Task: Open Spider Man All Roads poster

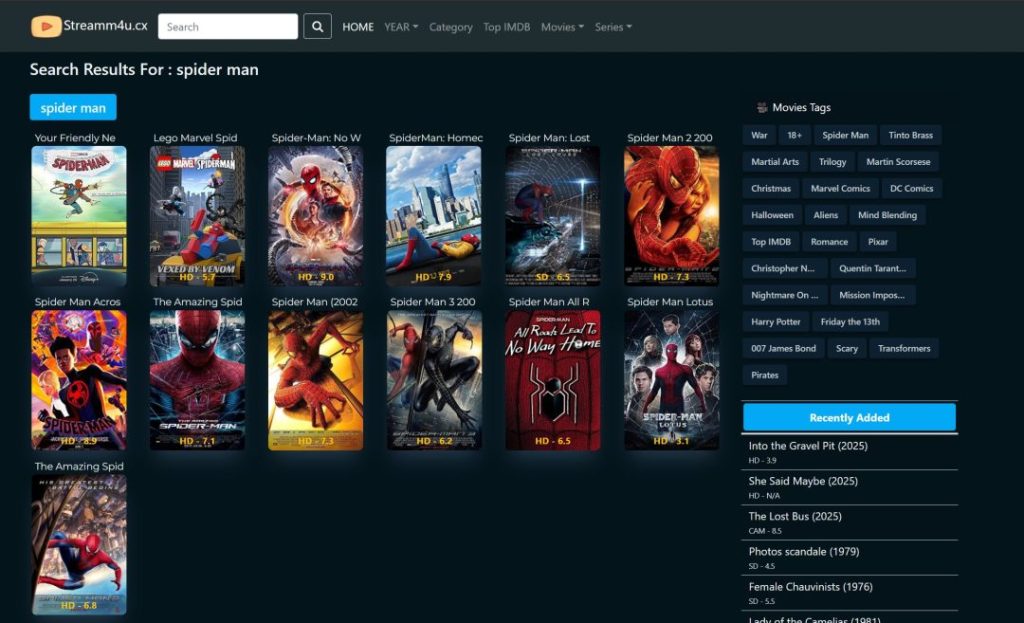Action: 552,380
